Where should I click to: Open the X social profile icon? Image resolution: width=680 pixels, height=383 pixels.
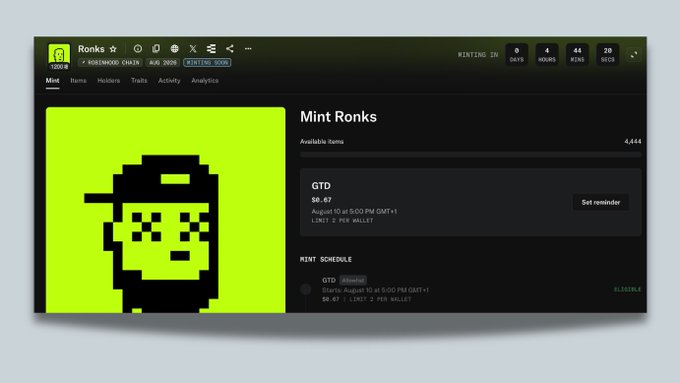click(193, 49)
